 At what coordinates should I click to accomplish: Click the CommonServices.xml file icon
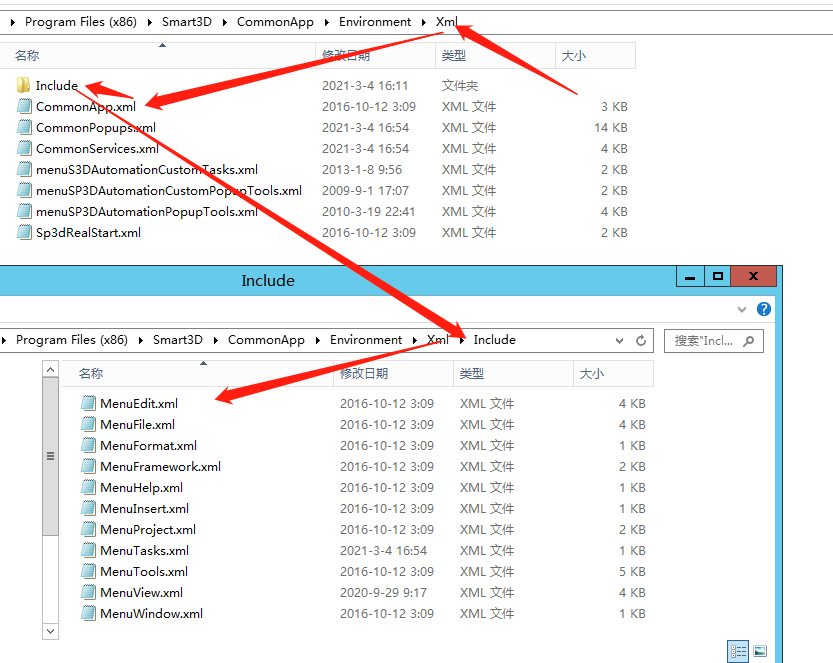[24, 148]
